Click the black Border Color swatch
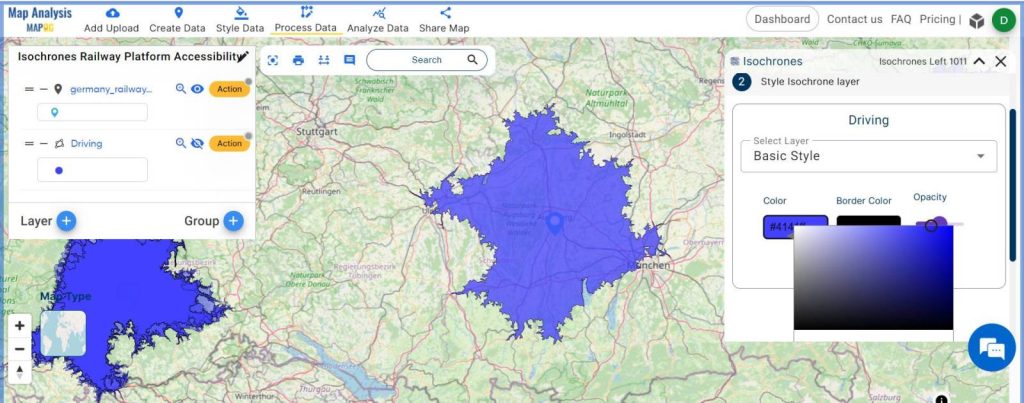Screen dimensions: 1024x403 [x=869, y=221]
